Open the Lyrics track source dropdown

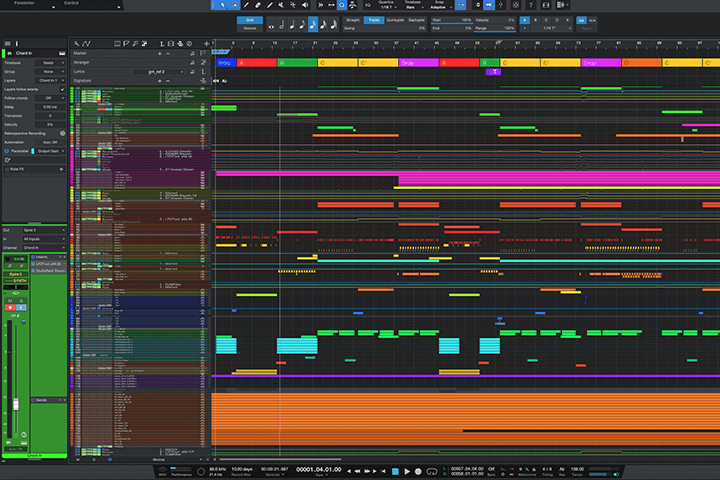[159, 72]
